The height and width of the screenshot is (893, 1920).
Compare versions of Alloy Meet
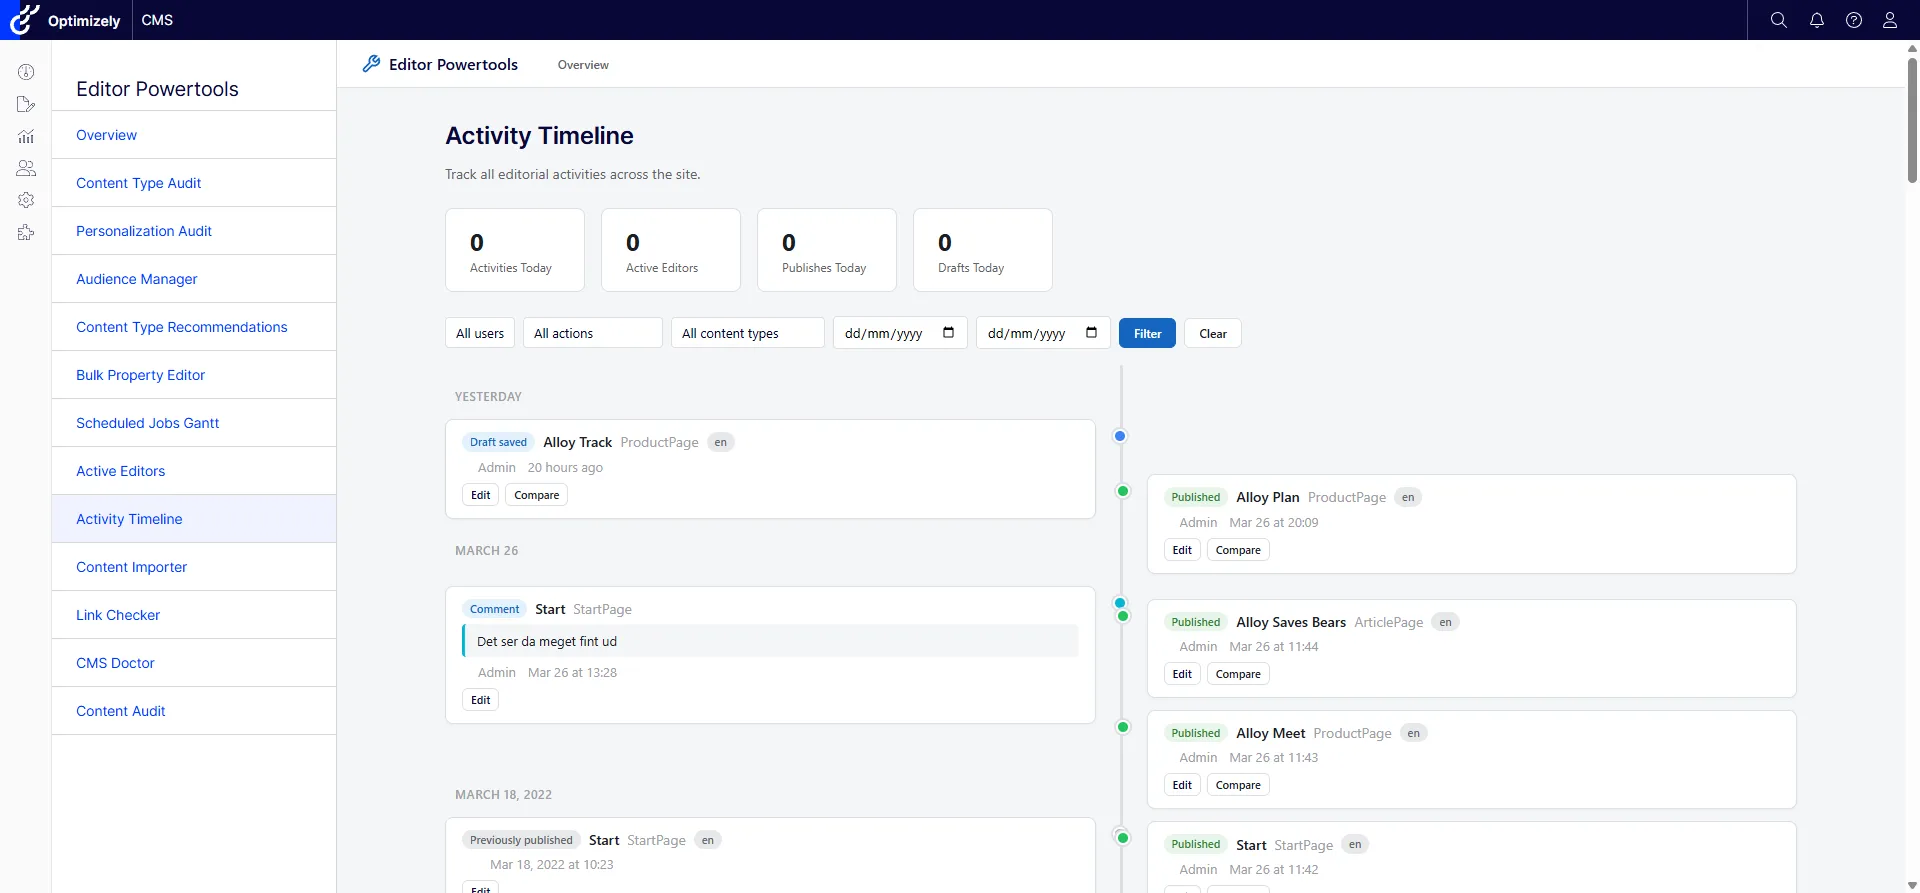pyautogui.click(x=1238, y=785)
